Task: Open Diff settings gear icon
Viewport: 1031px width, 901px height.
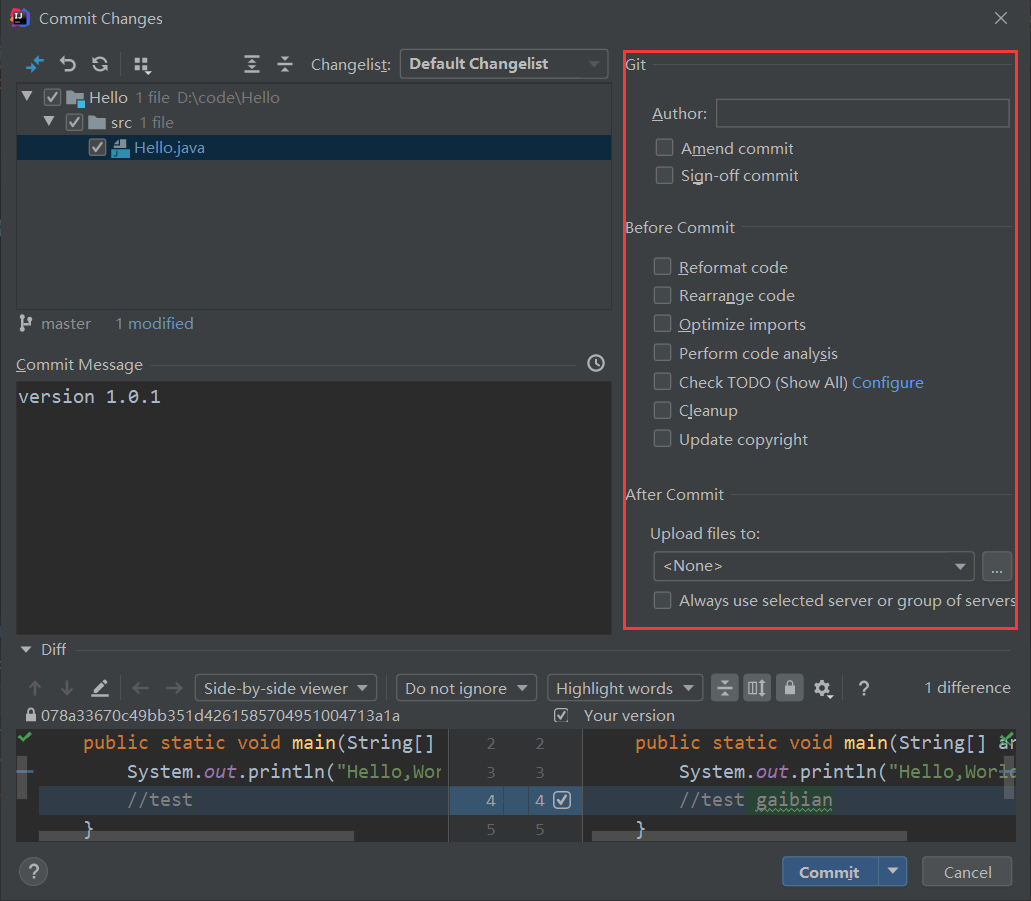Action: pyautogui.click(x=823, y=689)
